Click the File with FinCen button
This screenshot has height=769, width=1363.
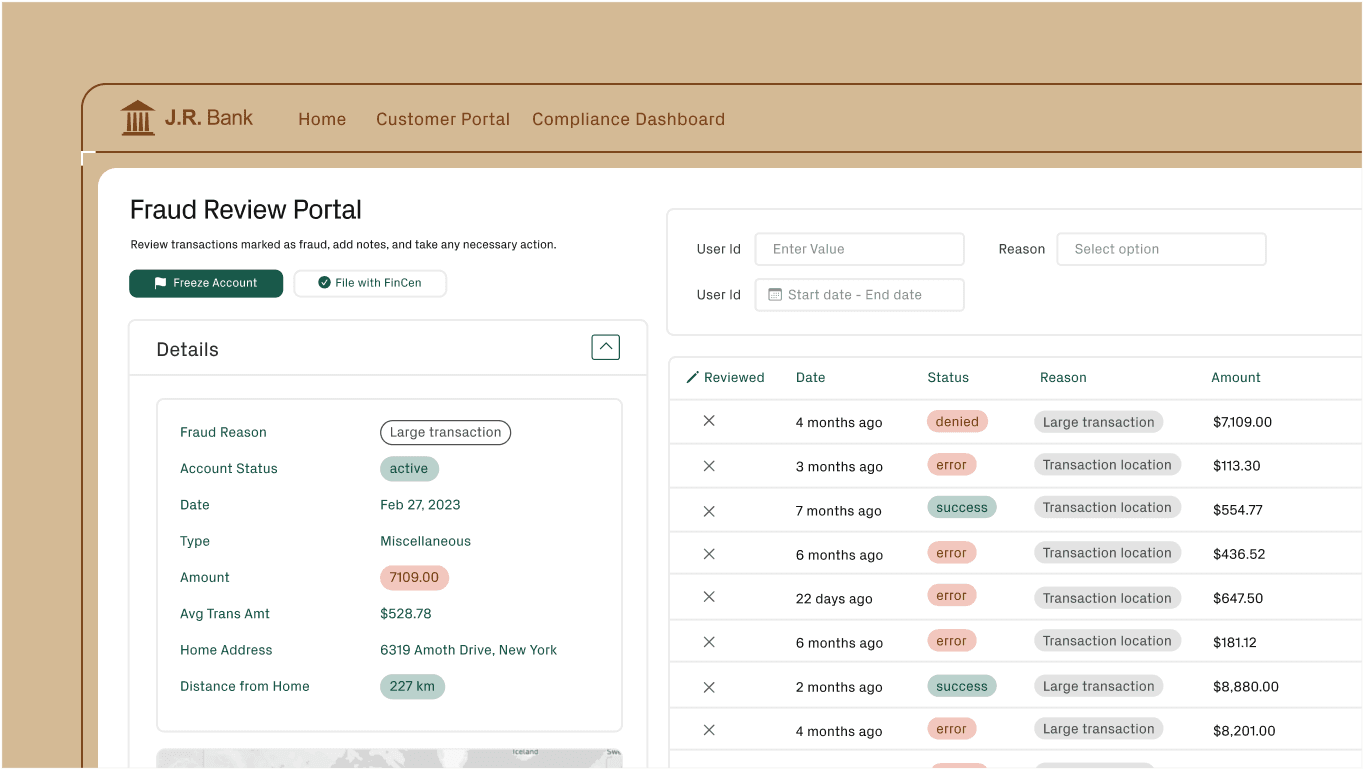pyautogui.click(x=370, y=282)
